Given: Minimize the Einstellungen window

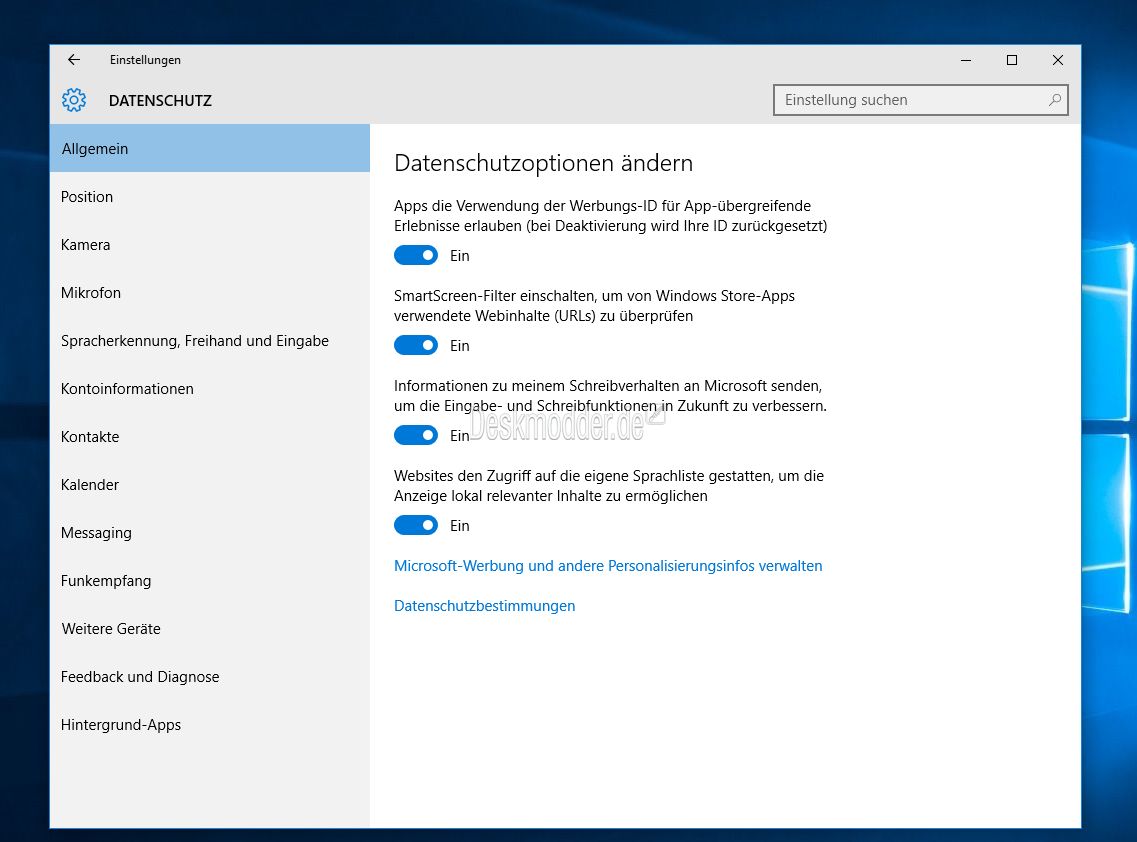Looking at the screenshot, I should point(966,60).
